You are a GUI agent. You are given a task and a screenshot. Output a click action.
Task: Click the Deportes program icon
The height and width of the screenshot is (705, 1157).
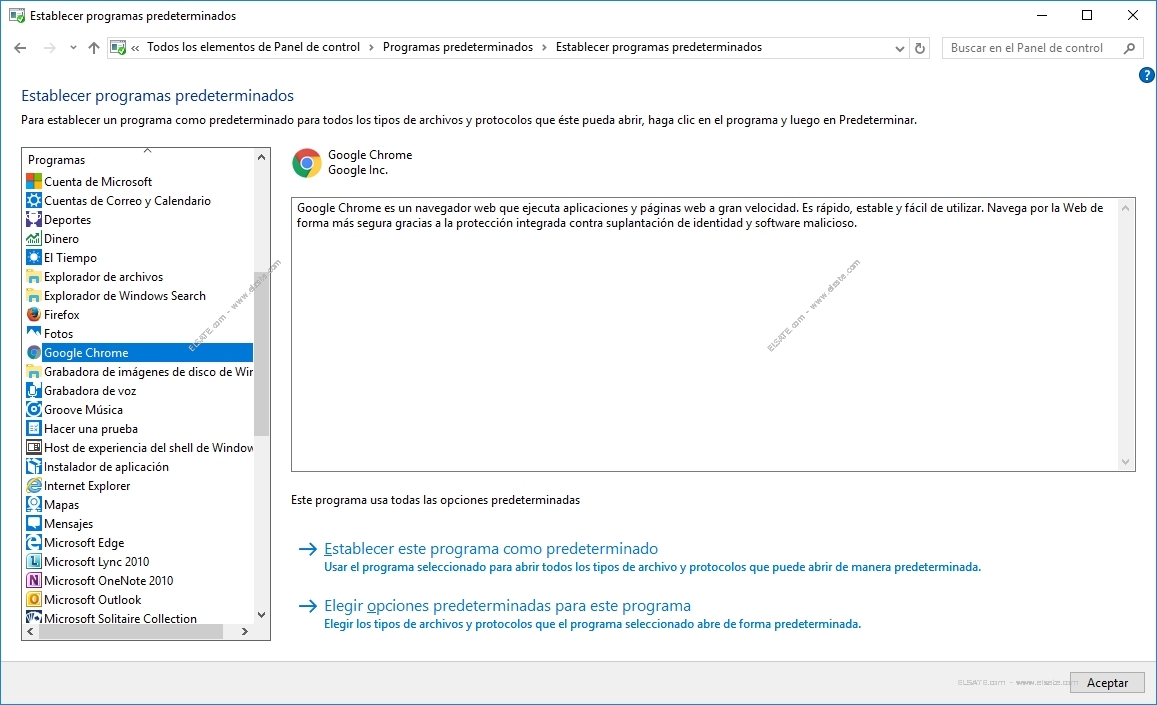tap(34, 220)
